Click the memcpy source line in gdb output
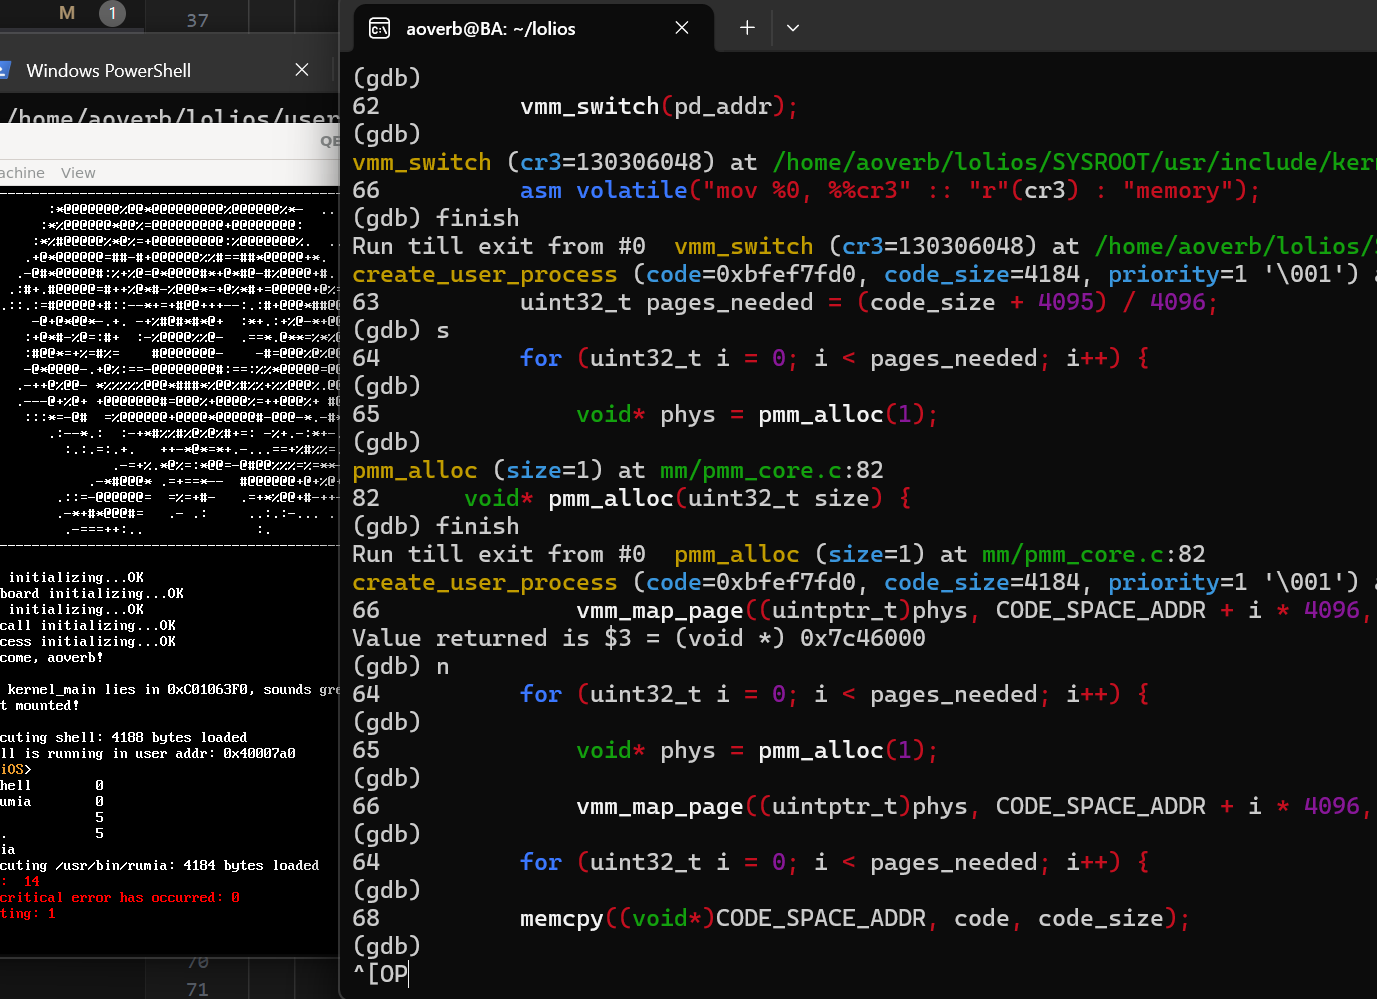1377x999 pixels. 854,918
